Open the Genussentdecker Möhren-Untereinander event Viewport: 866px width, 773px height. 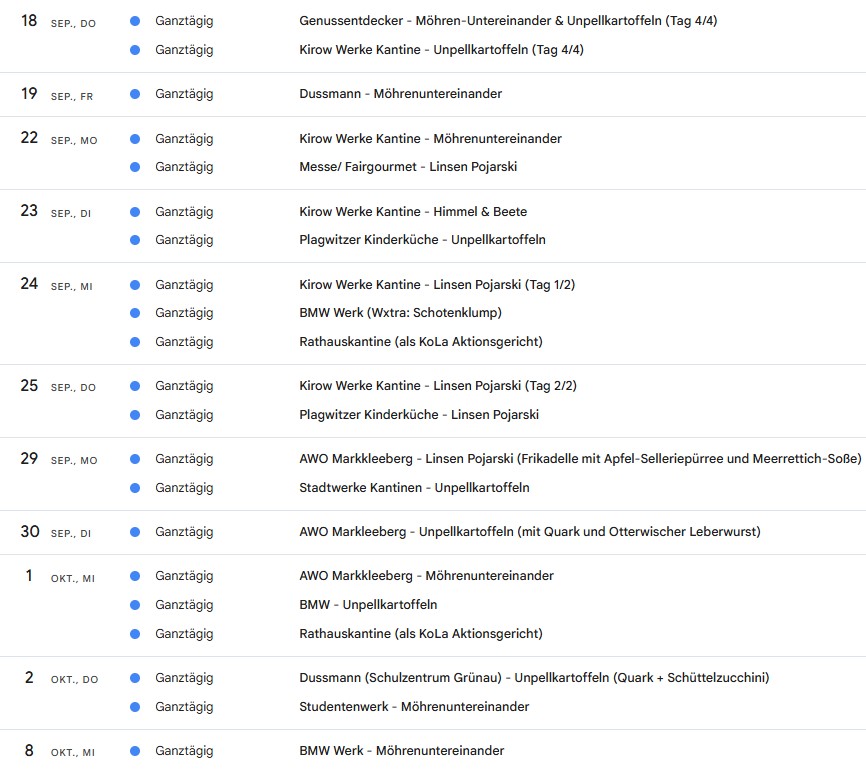pos(480,21)
